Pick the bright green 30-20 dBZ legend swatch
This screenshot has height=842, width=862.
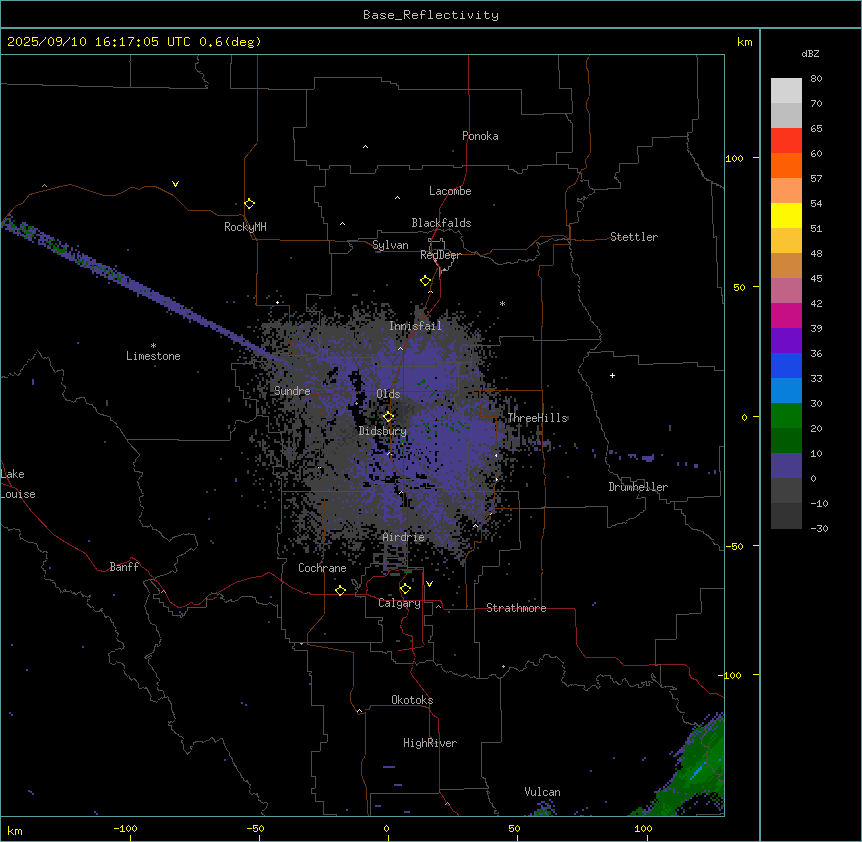(x=786, y=416)
